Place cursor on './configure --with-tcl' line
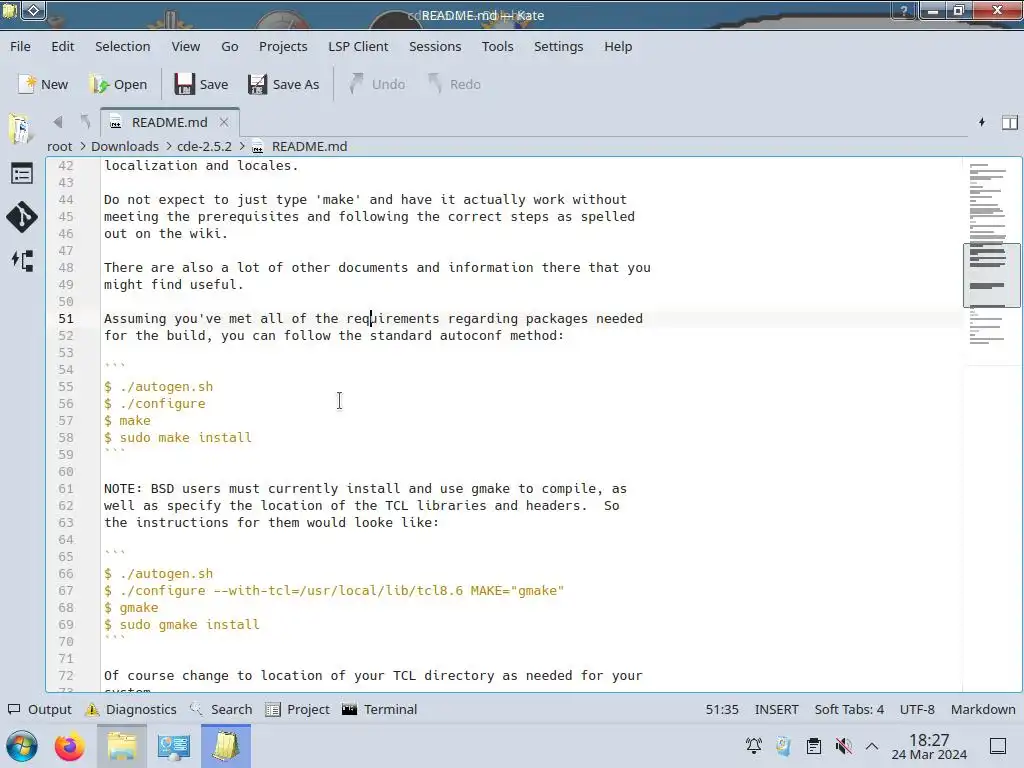Image resolution: width=1024 pixels, height=768 pixels. pyautogui.click(x=334, y=590)
